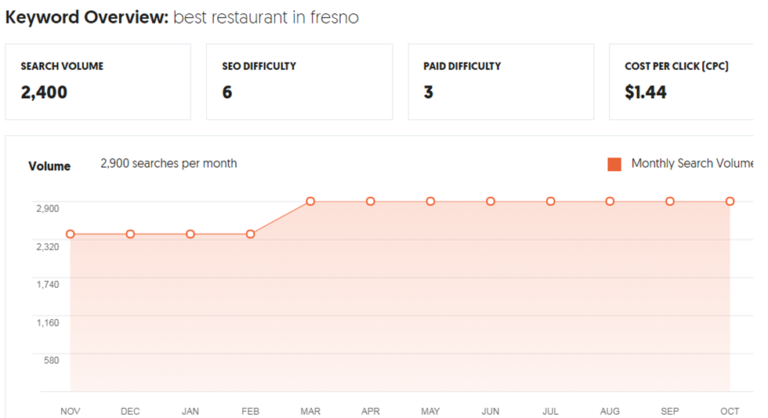
Task: Open the Search Volume 2,400 card
Action: click(x=98, y=82)
